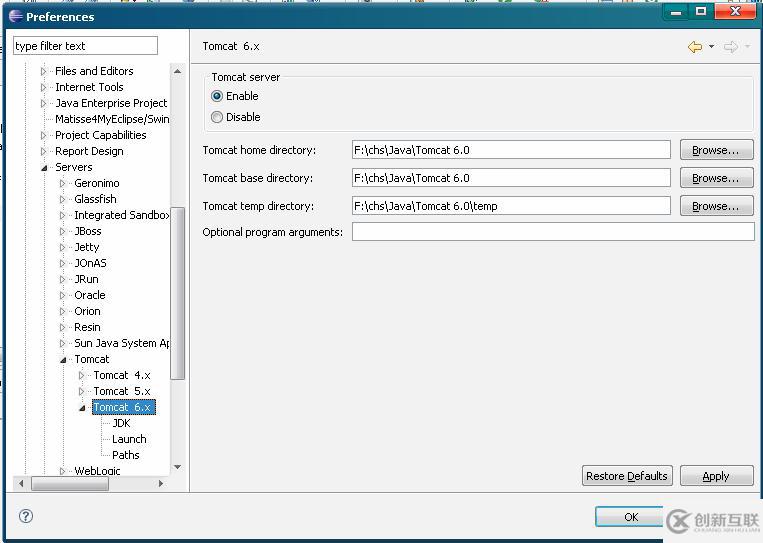763x543 pixels.
Task: Collapse the Tomcat 6.x node
Action: point(82,408)
